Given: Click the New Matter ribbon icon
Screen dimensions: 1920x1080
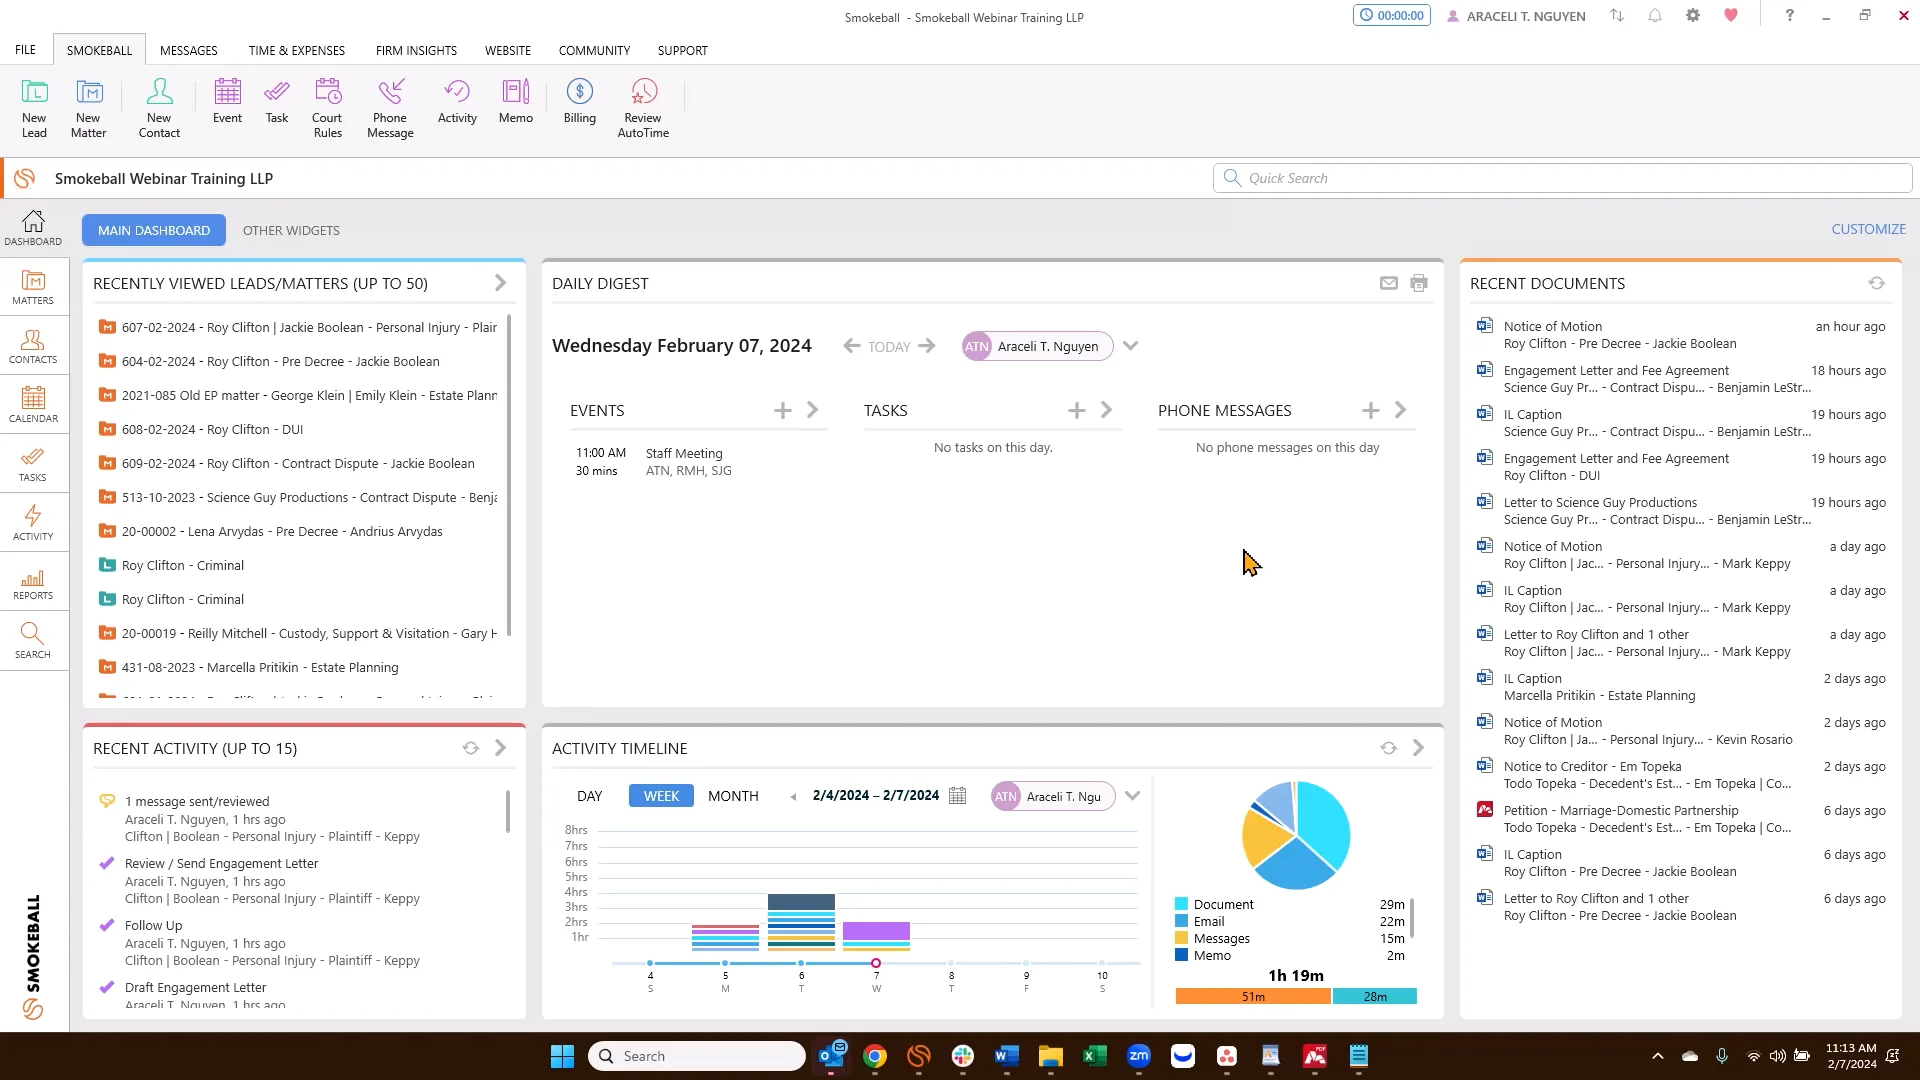Looking at the screenshot, I should click(88, 108).
